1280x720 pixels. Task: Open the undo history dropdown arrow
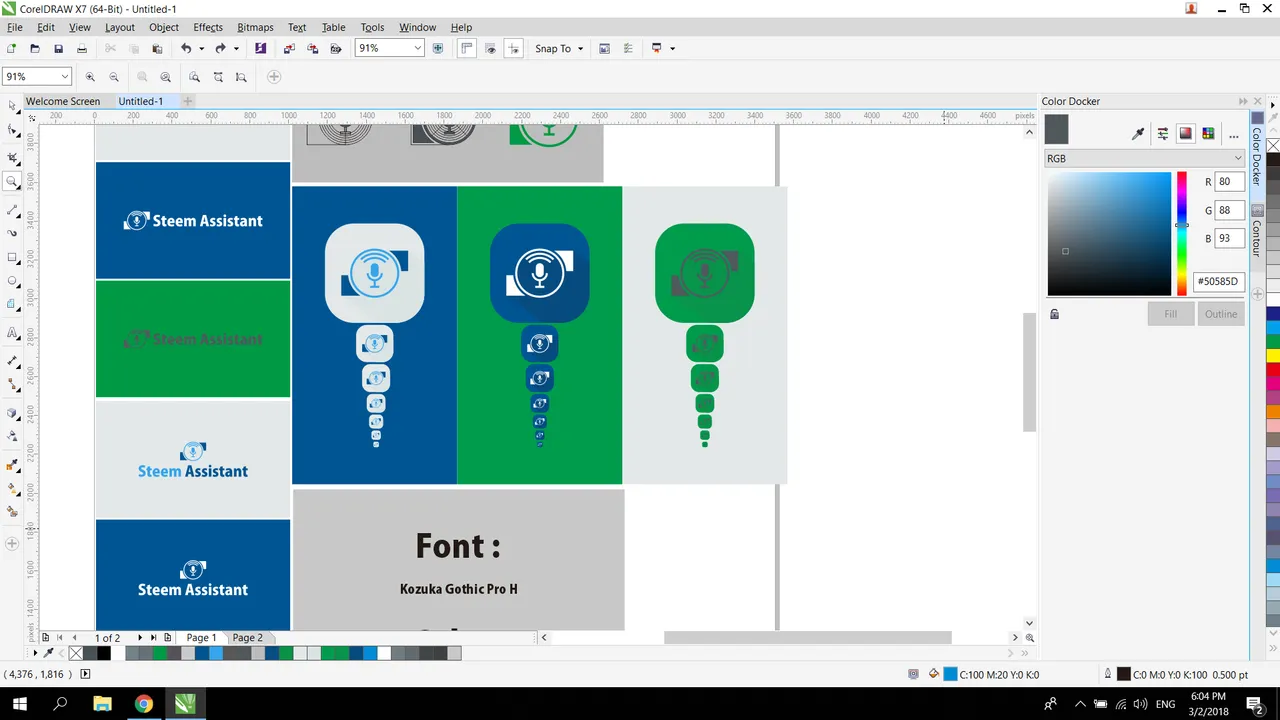pos(201,48)
